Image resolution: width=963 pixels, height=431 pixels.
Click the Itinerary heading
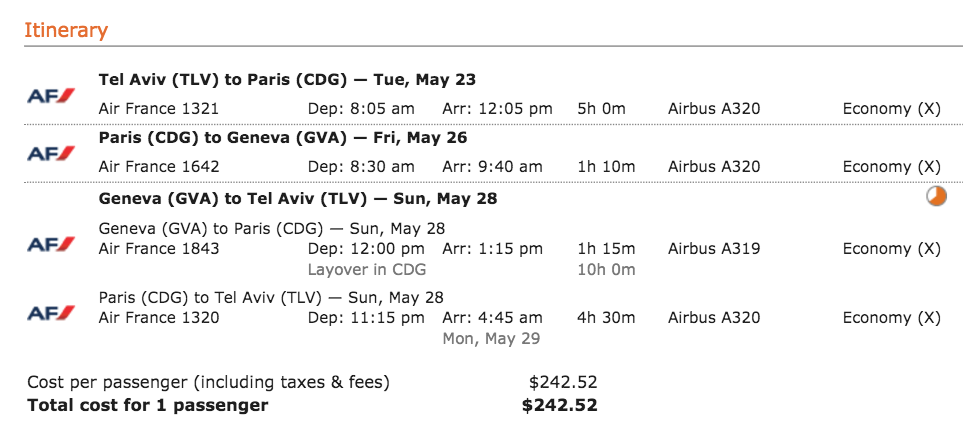pos(66,30)
